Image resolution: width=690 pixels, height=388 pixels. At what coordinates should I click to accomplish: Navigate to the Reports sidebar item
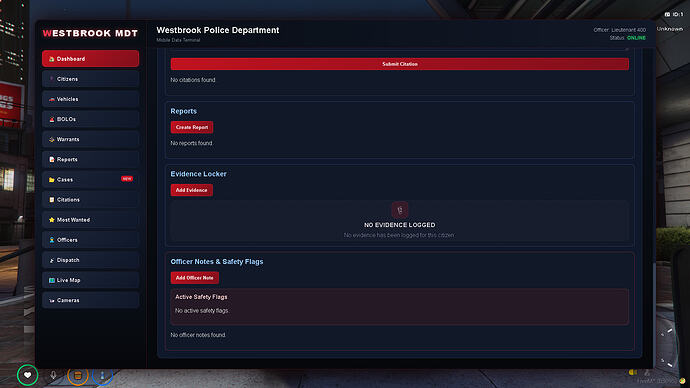90,159
